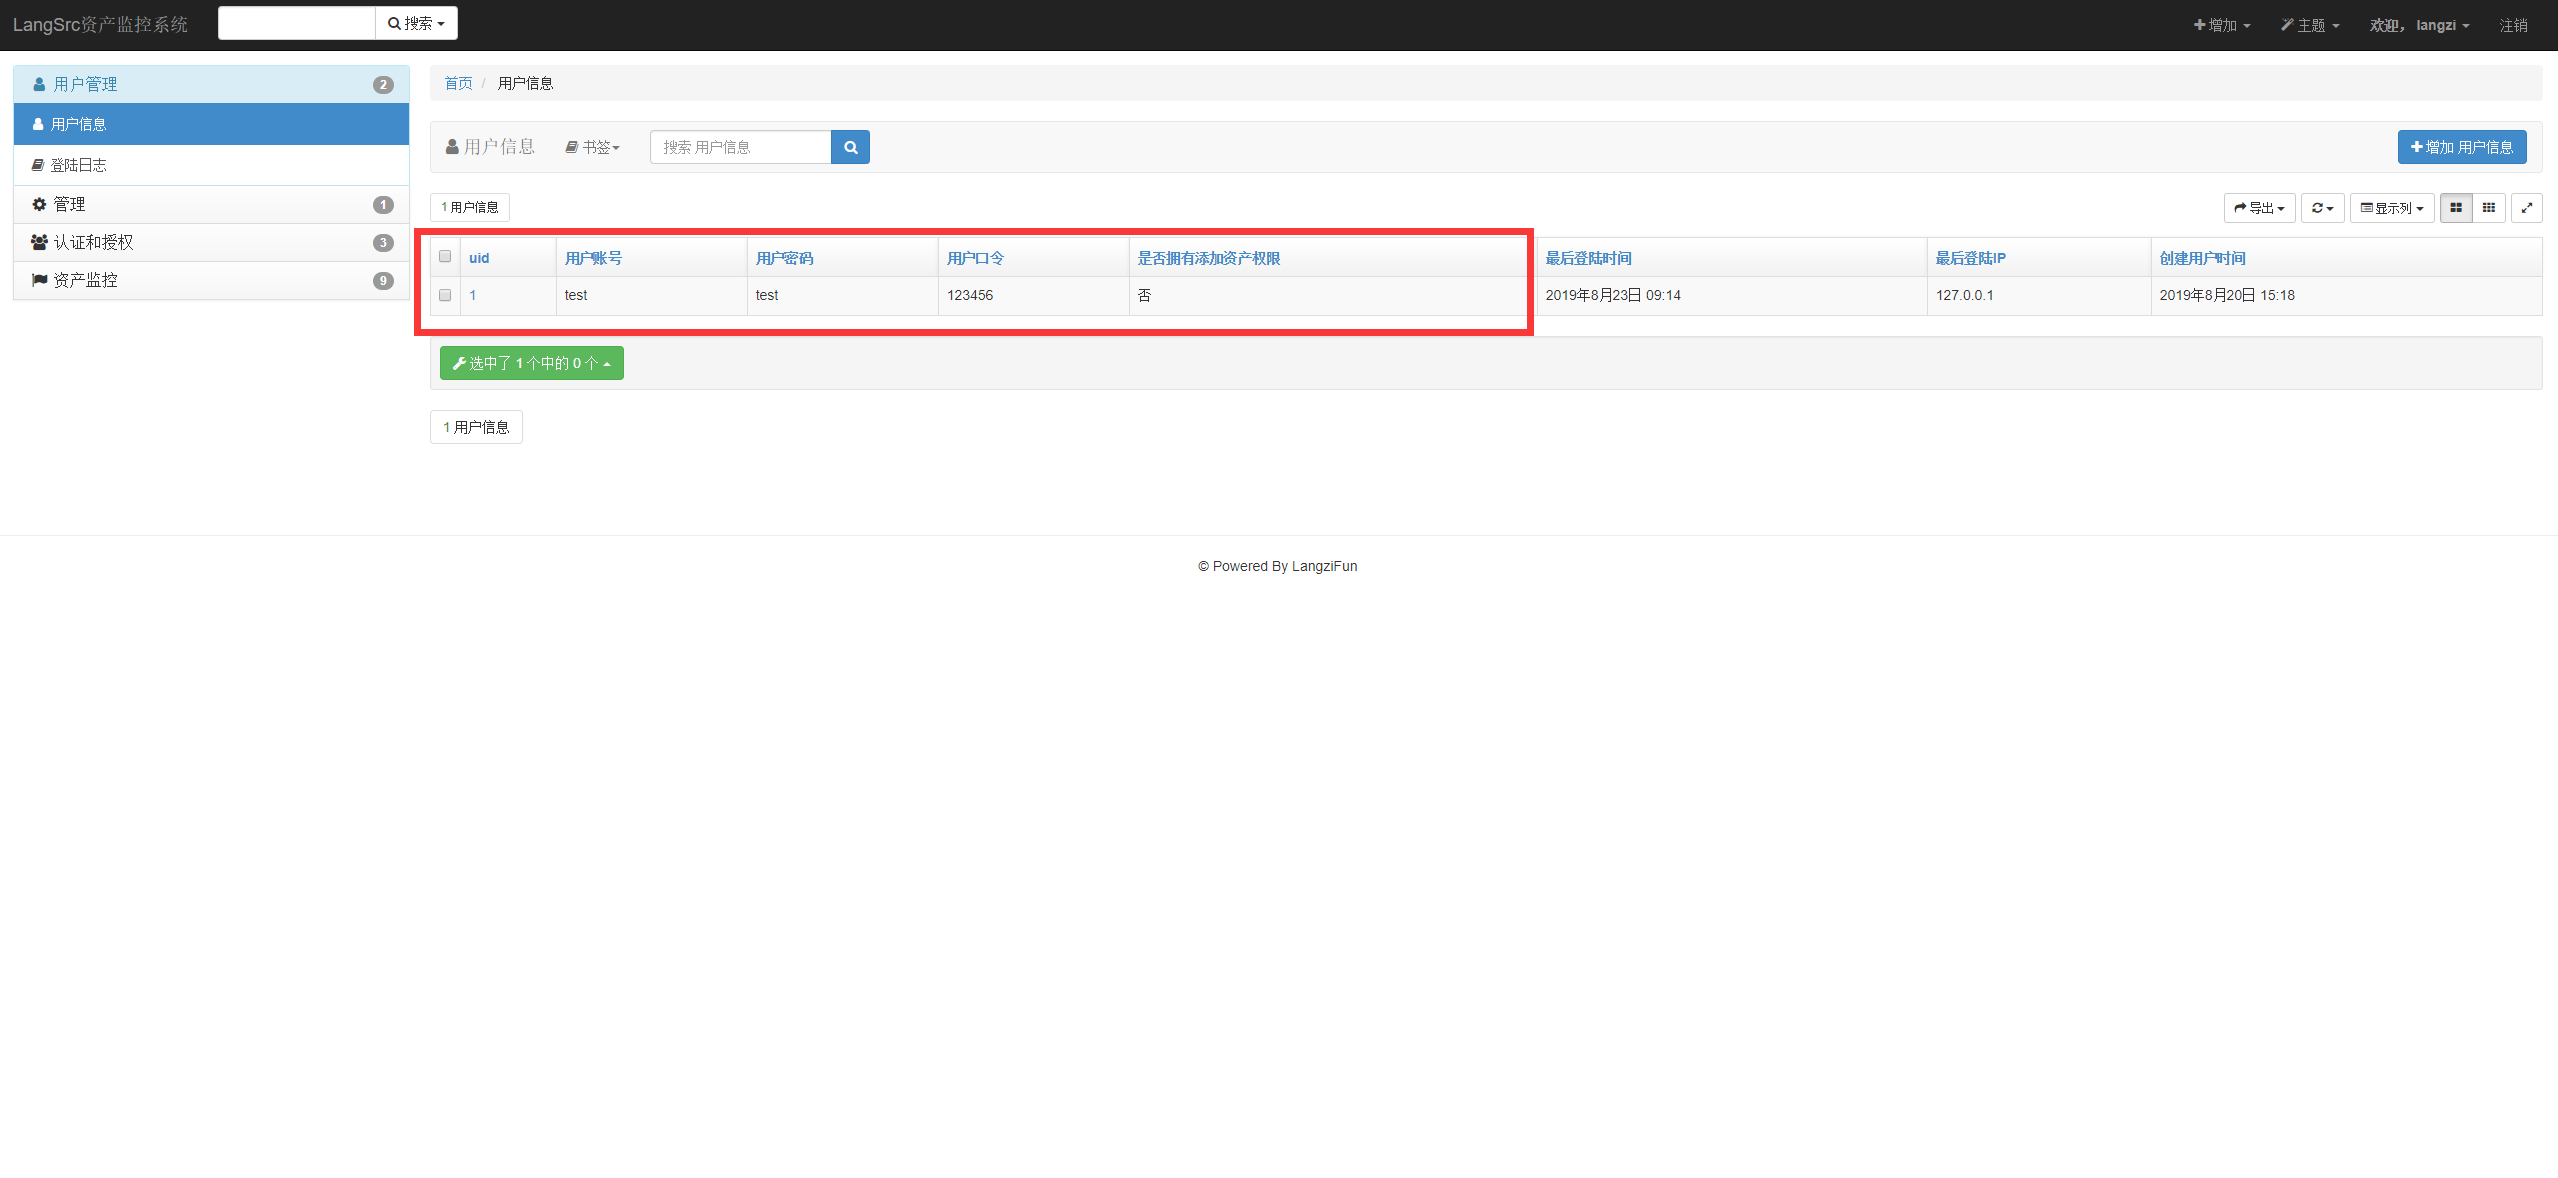The image size is (2558, 1178).
Task: Switch to the small grid layout icon
Action: (x=2488, y=208)
